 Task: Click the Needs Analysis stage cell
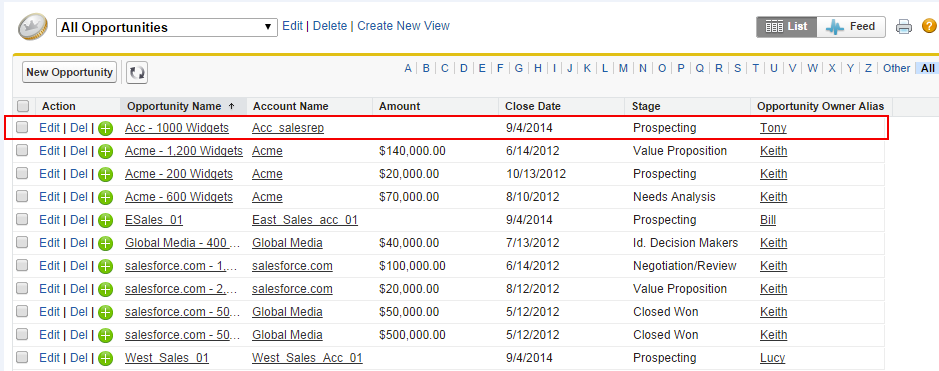tap(674, 196)
